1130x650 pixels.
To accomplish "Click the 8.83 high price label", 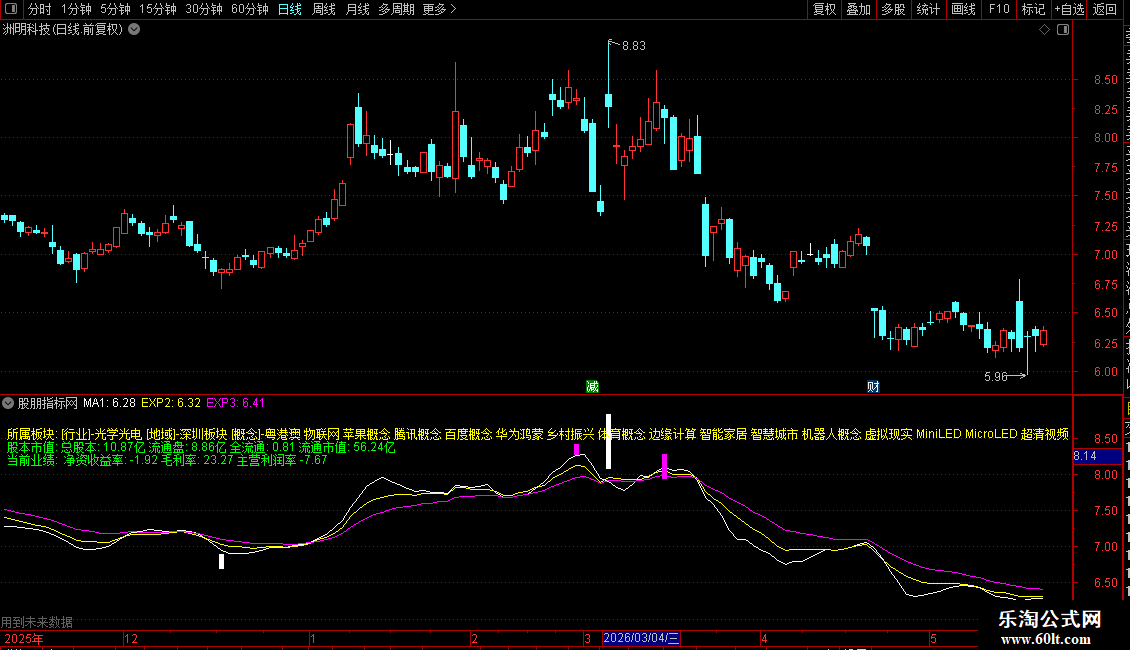I will coord(633,46).
